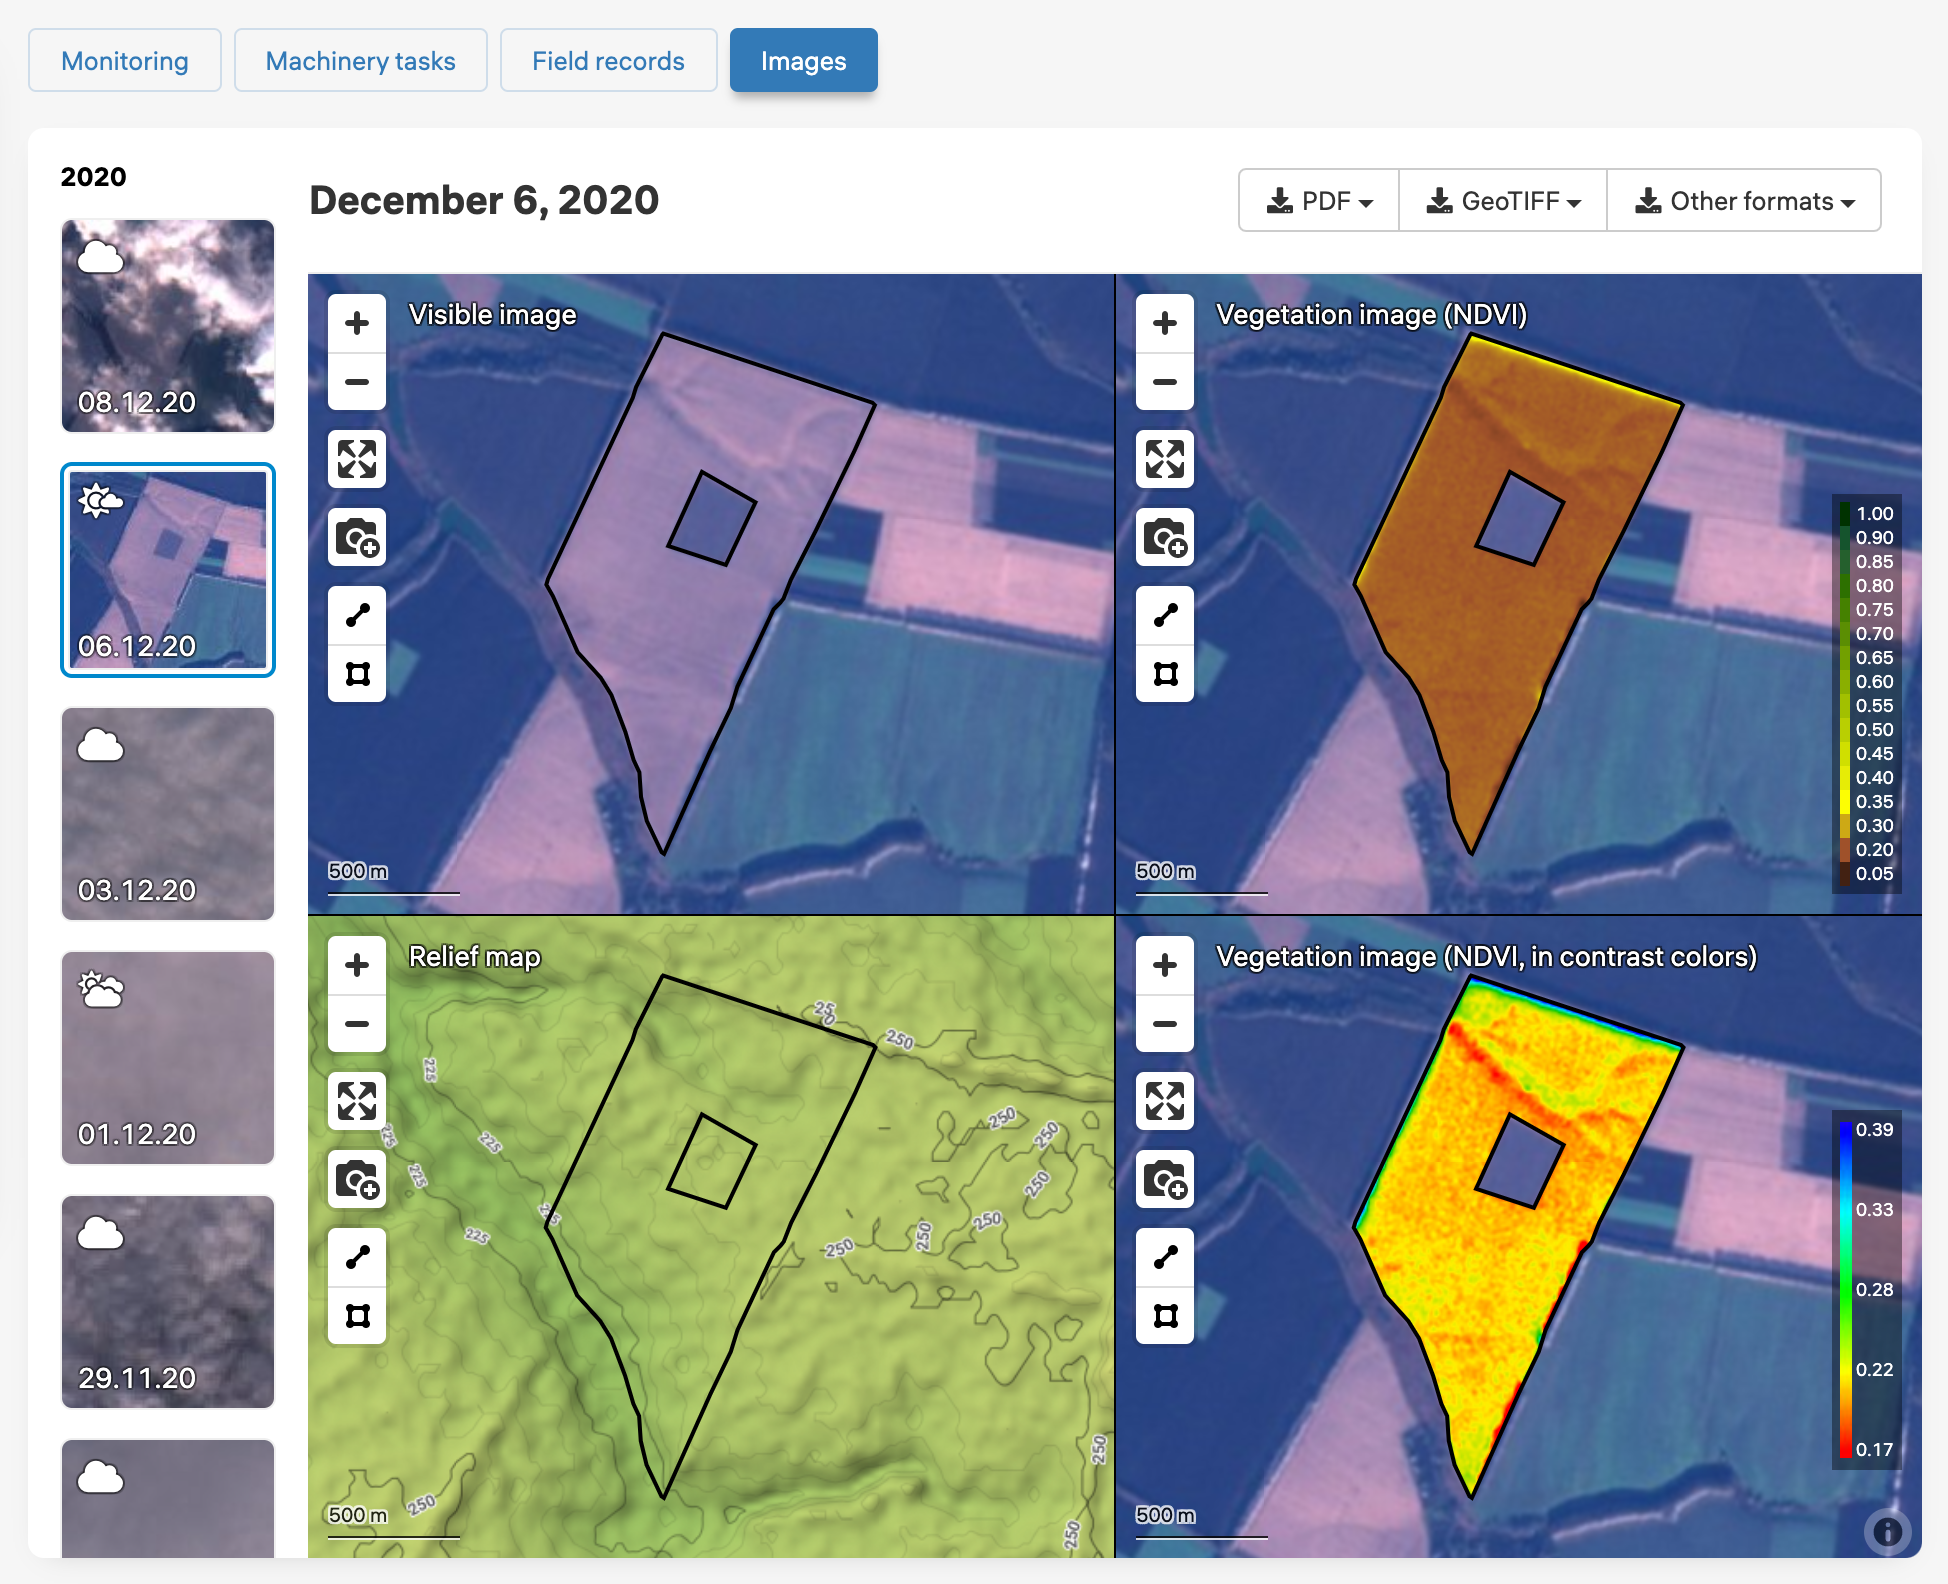Click camera snapshot icon on Relief map

coord(357,1180)
